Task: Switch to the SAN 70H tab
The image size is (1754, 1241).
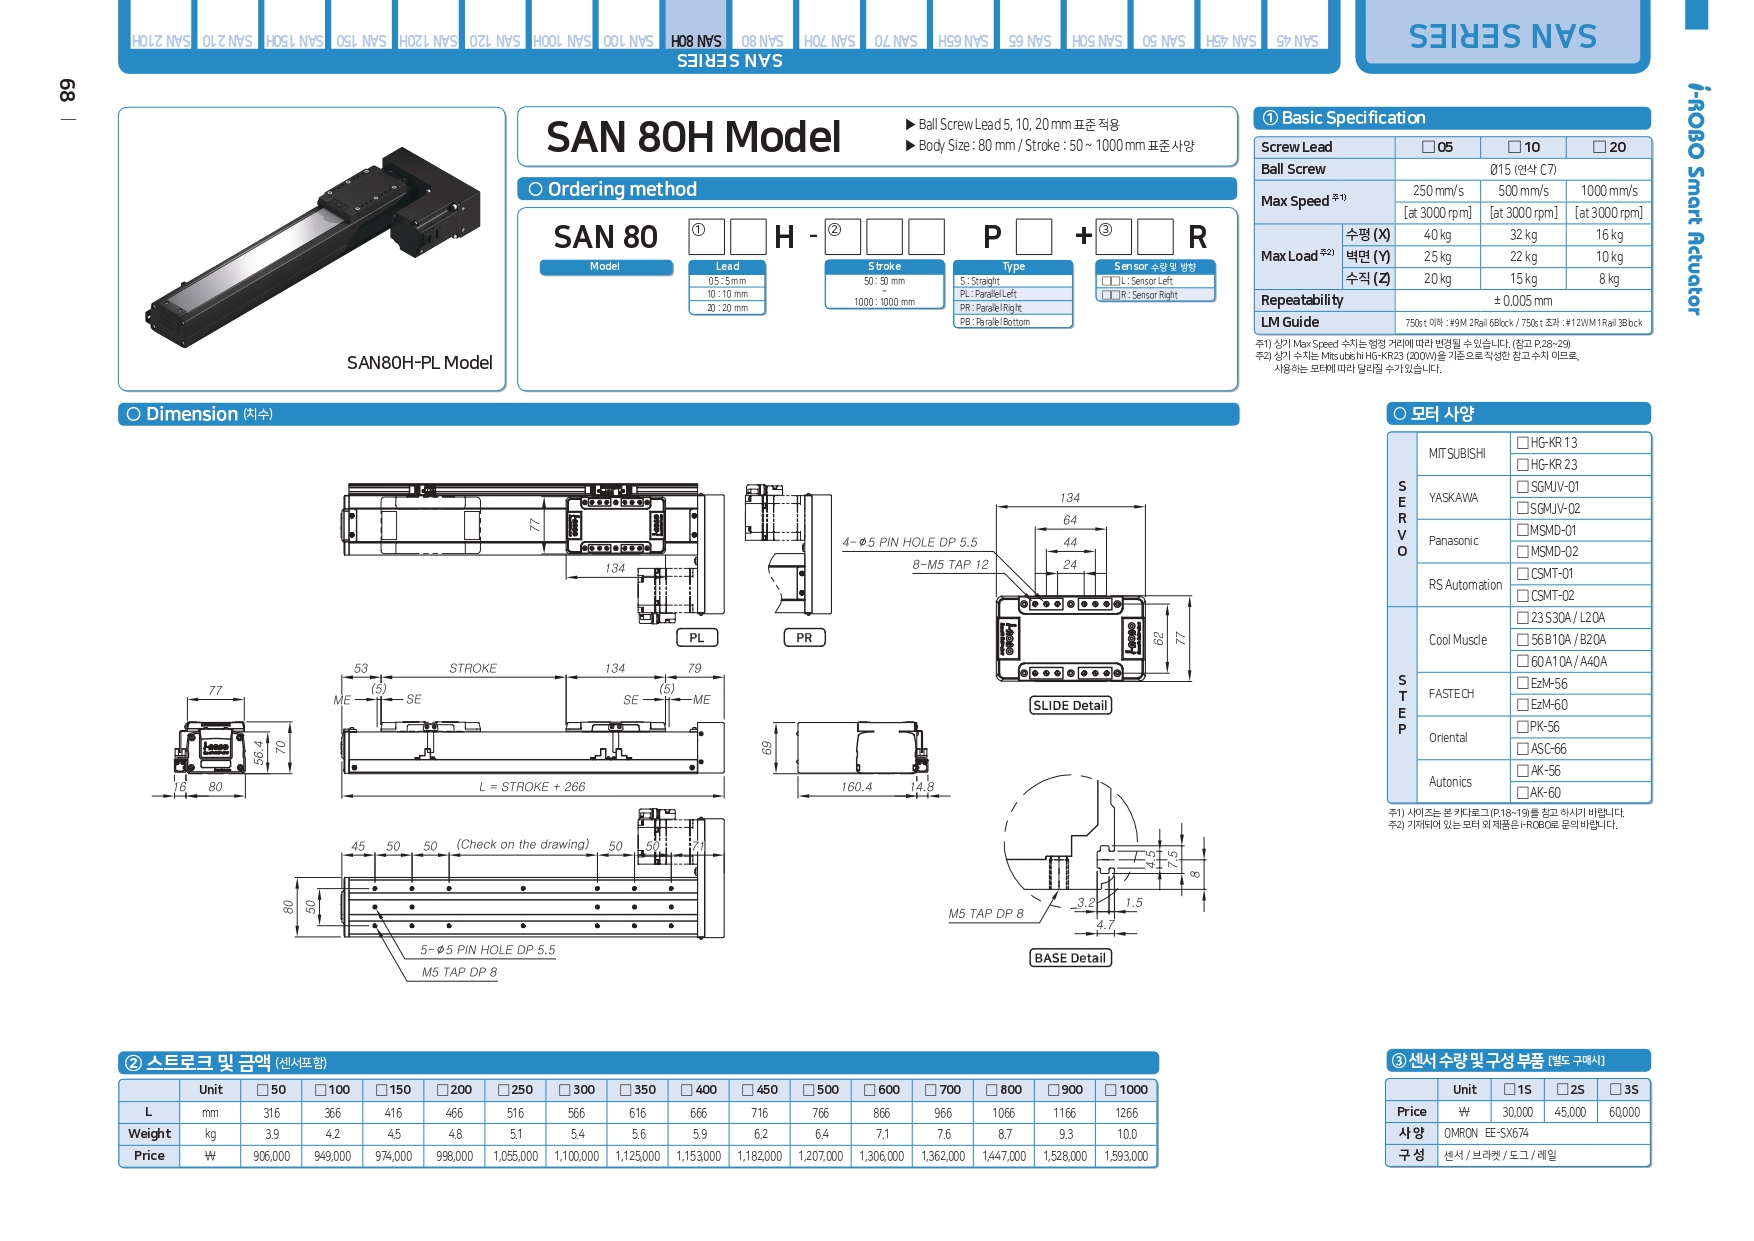Action: coord(830,25)
